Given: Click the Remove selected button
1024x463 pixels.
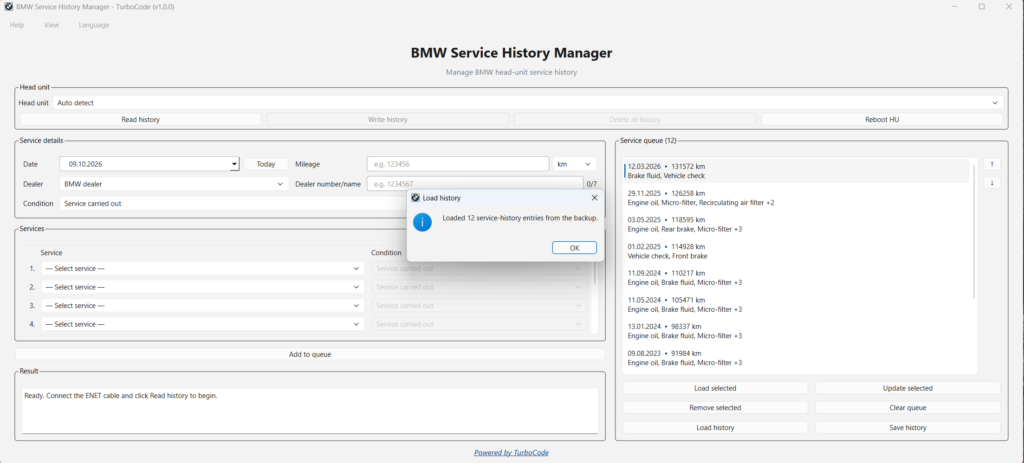Looking at the screenshot, I should click(715, 407).
